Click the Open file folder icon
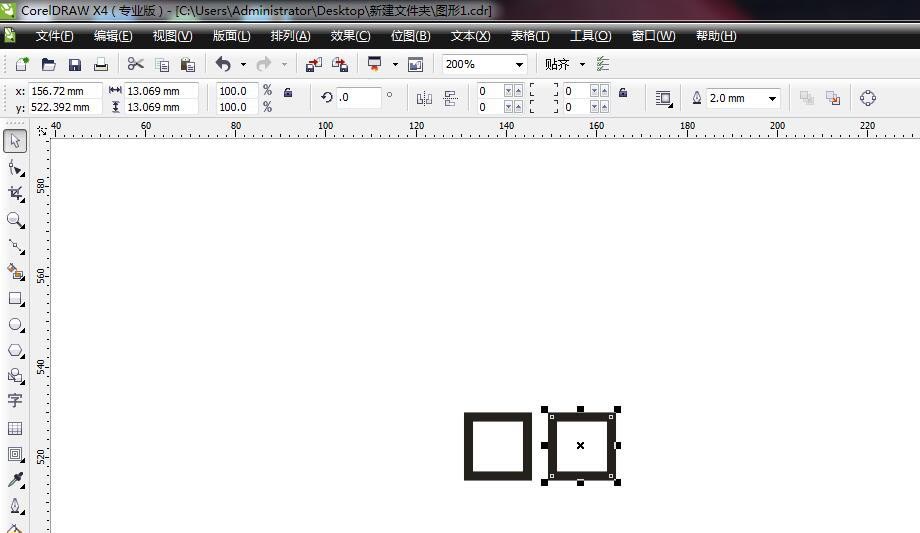This screenshot has width=920, height=533. pos(48,64)
